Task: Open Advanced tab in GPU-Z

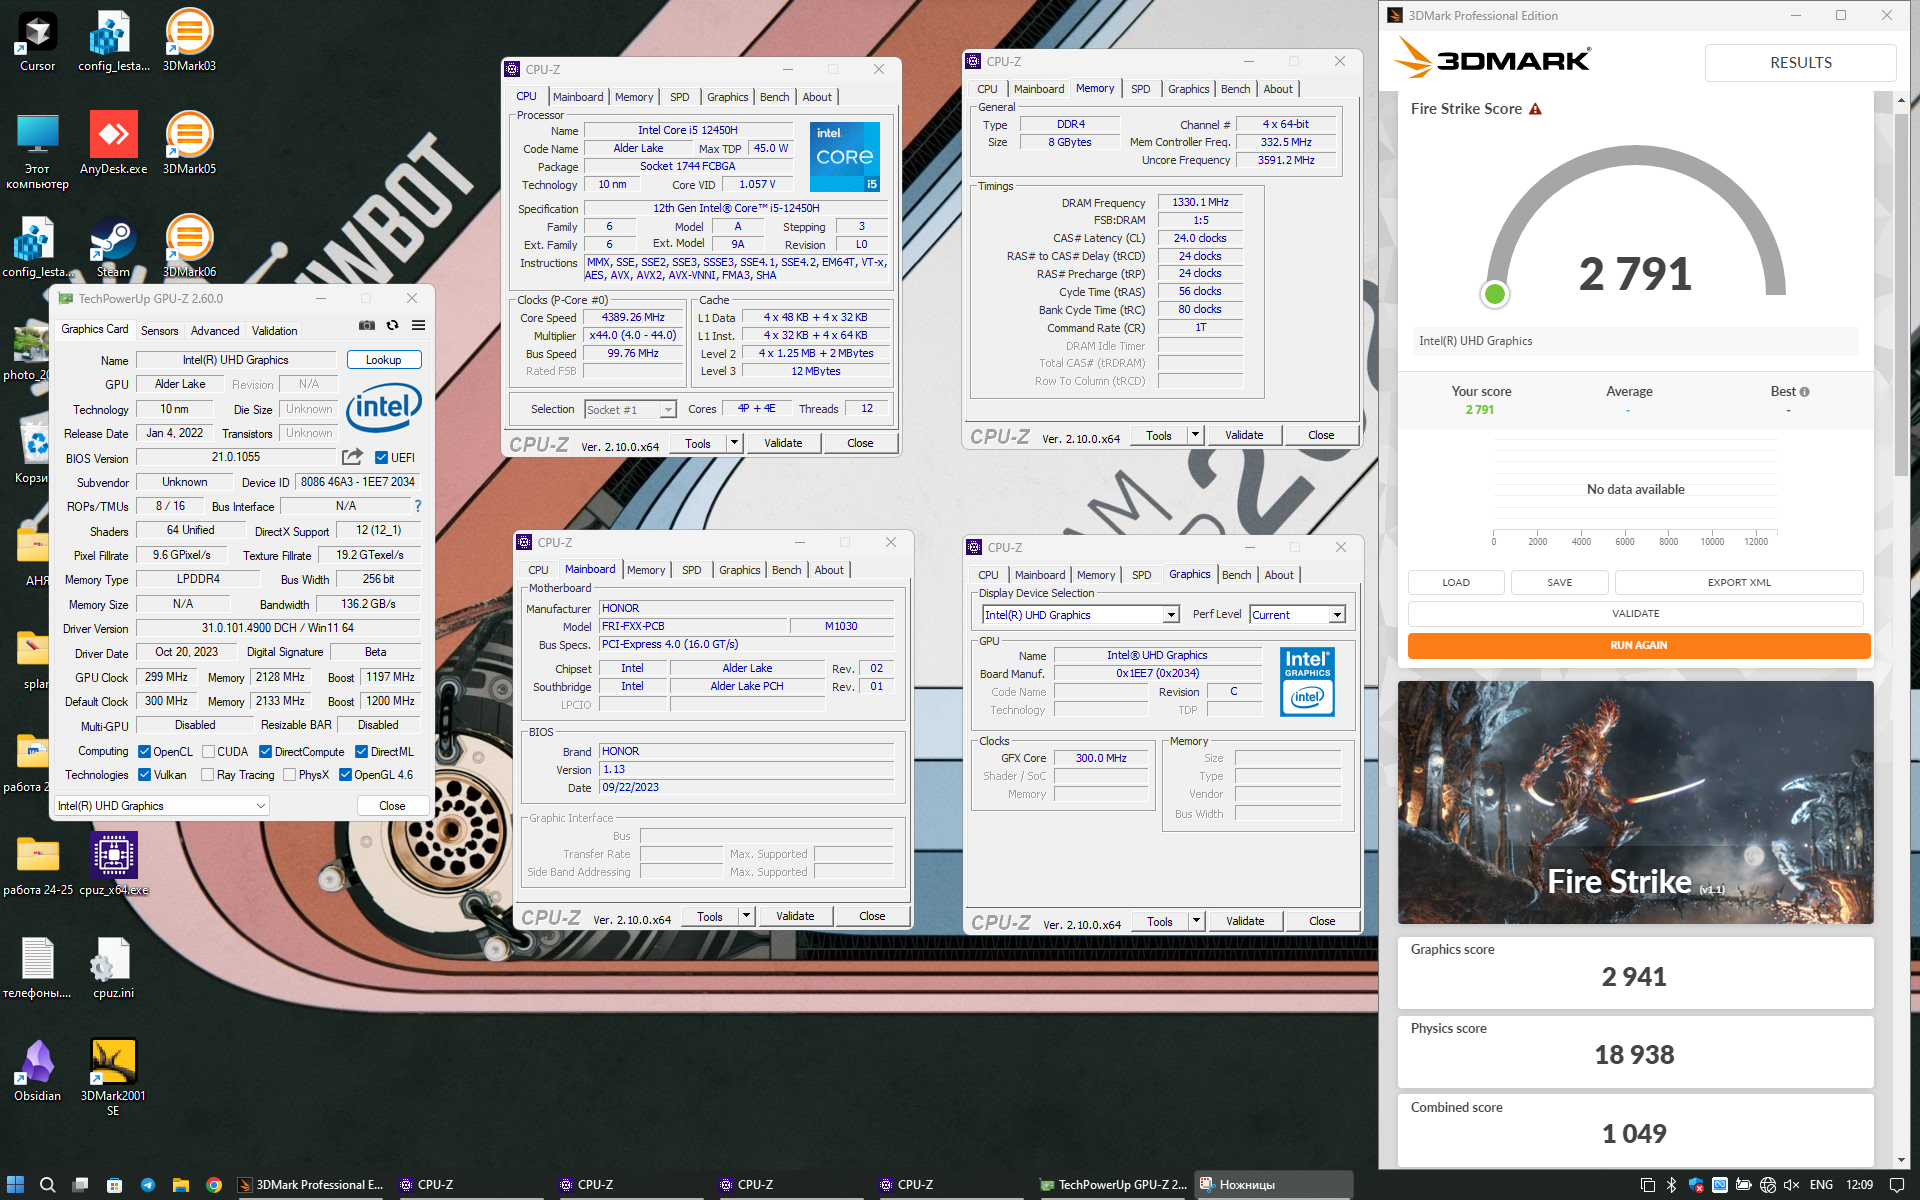Action: [215, 331]
